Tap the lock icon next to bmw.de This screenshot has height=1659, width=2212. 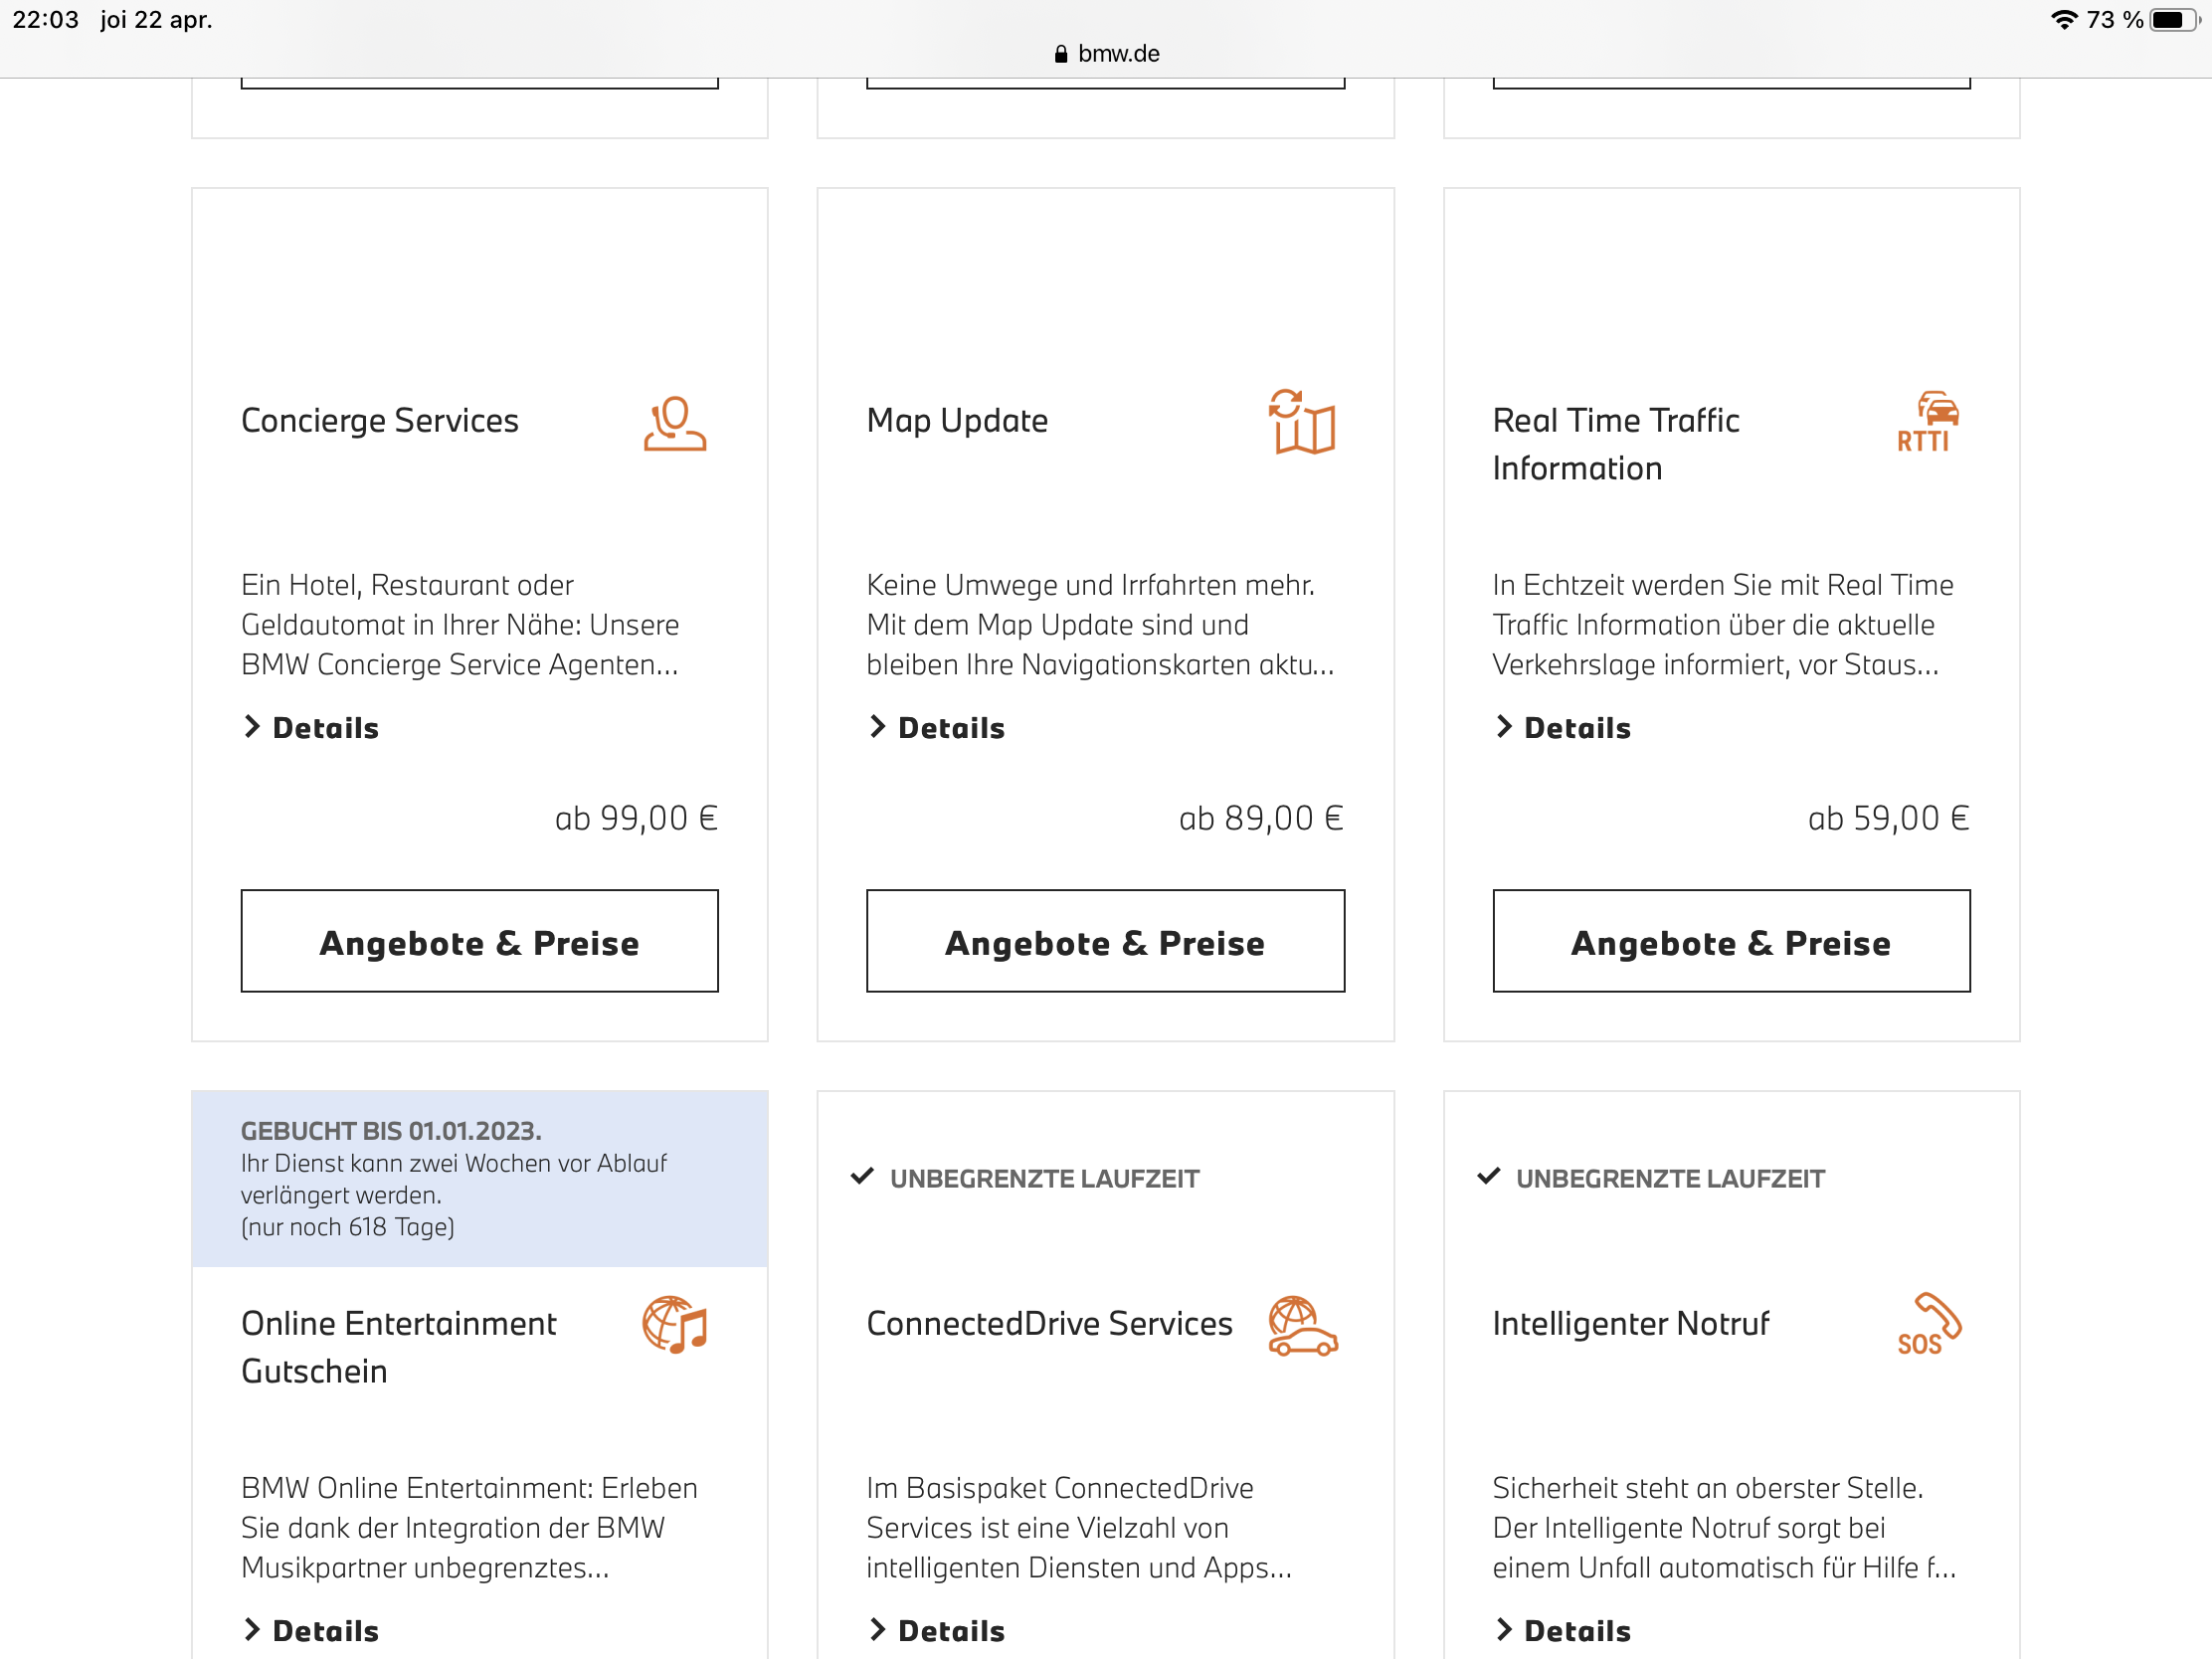coord(1061,54)
